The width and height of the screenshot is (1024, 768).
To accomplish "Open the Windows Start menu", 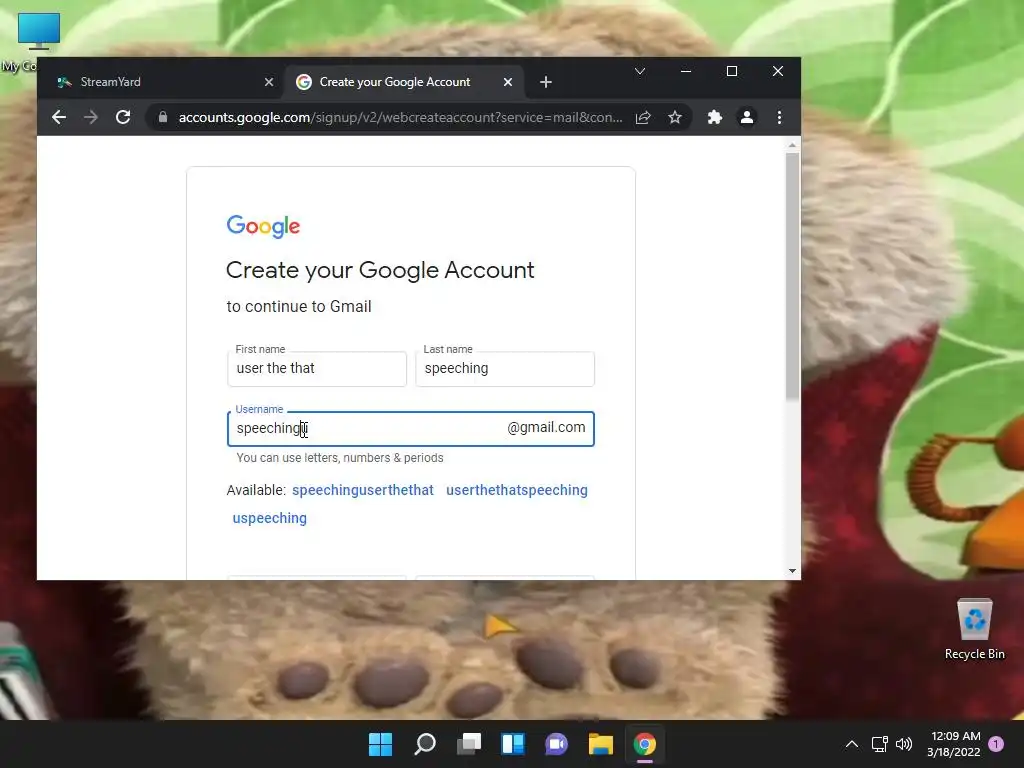I will [381, 744].
